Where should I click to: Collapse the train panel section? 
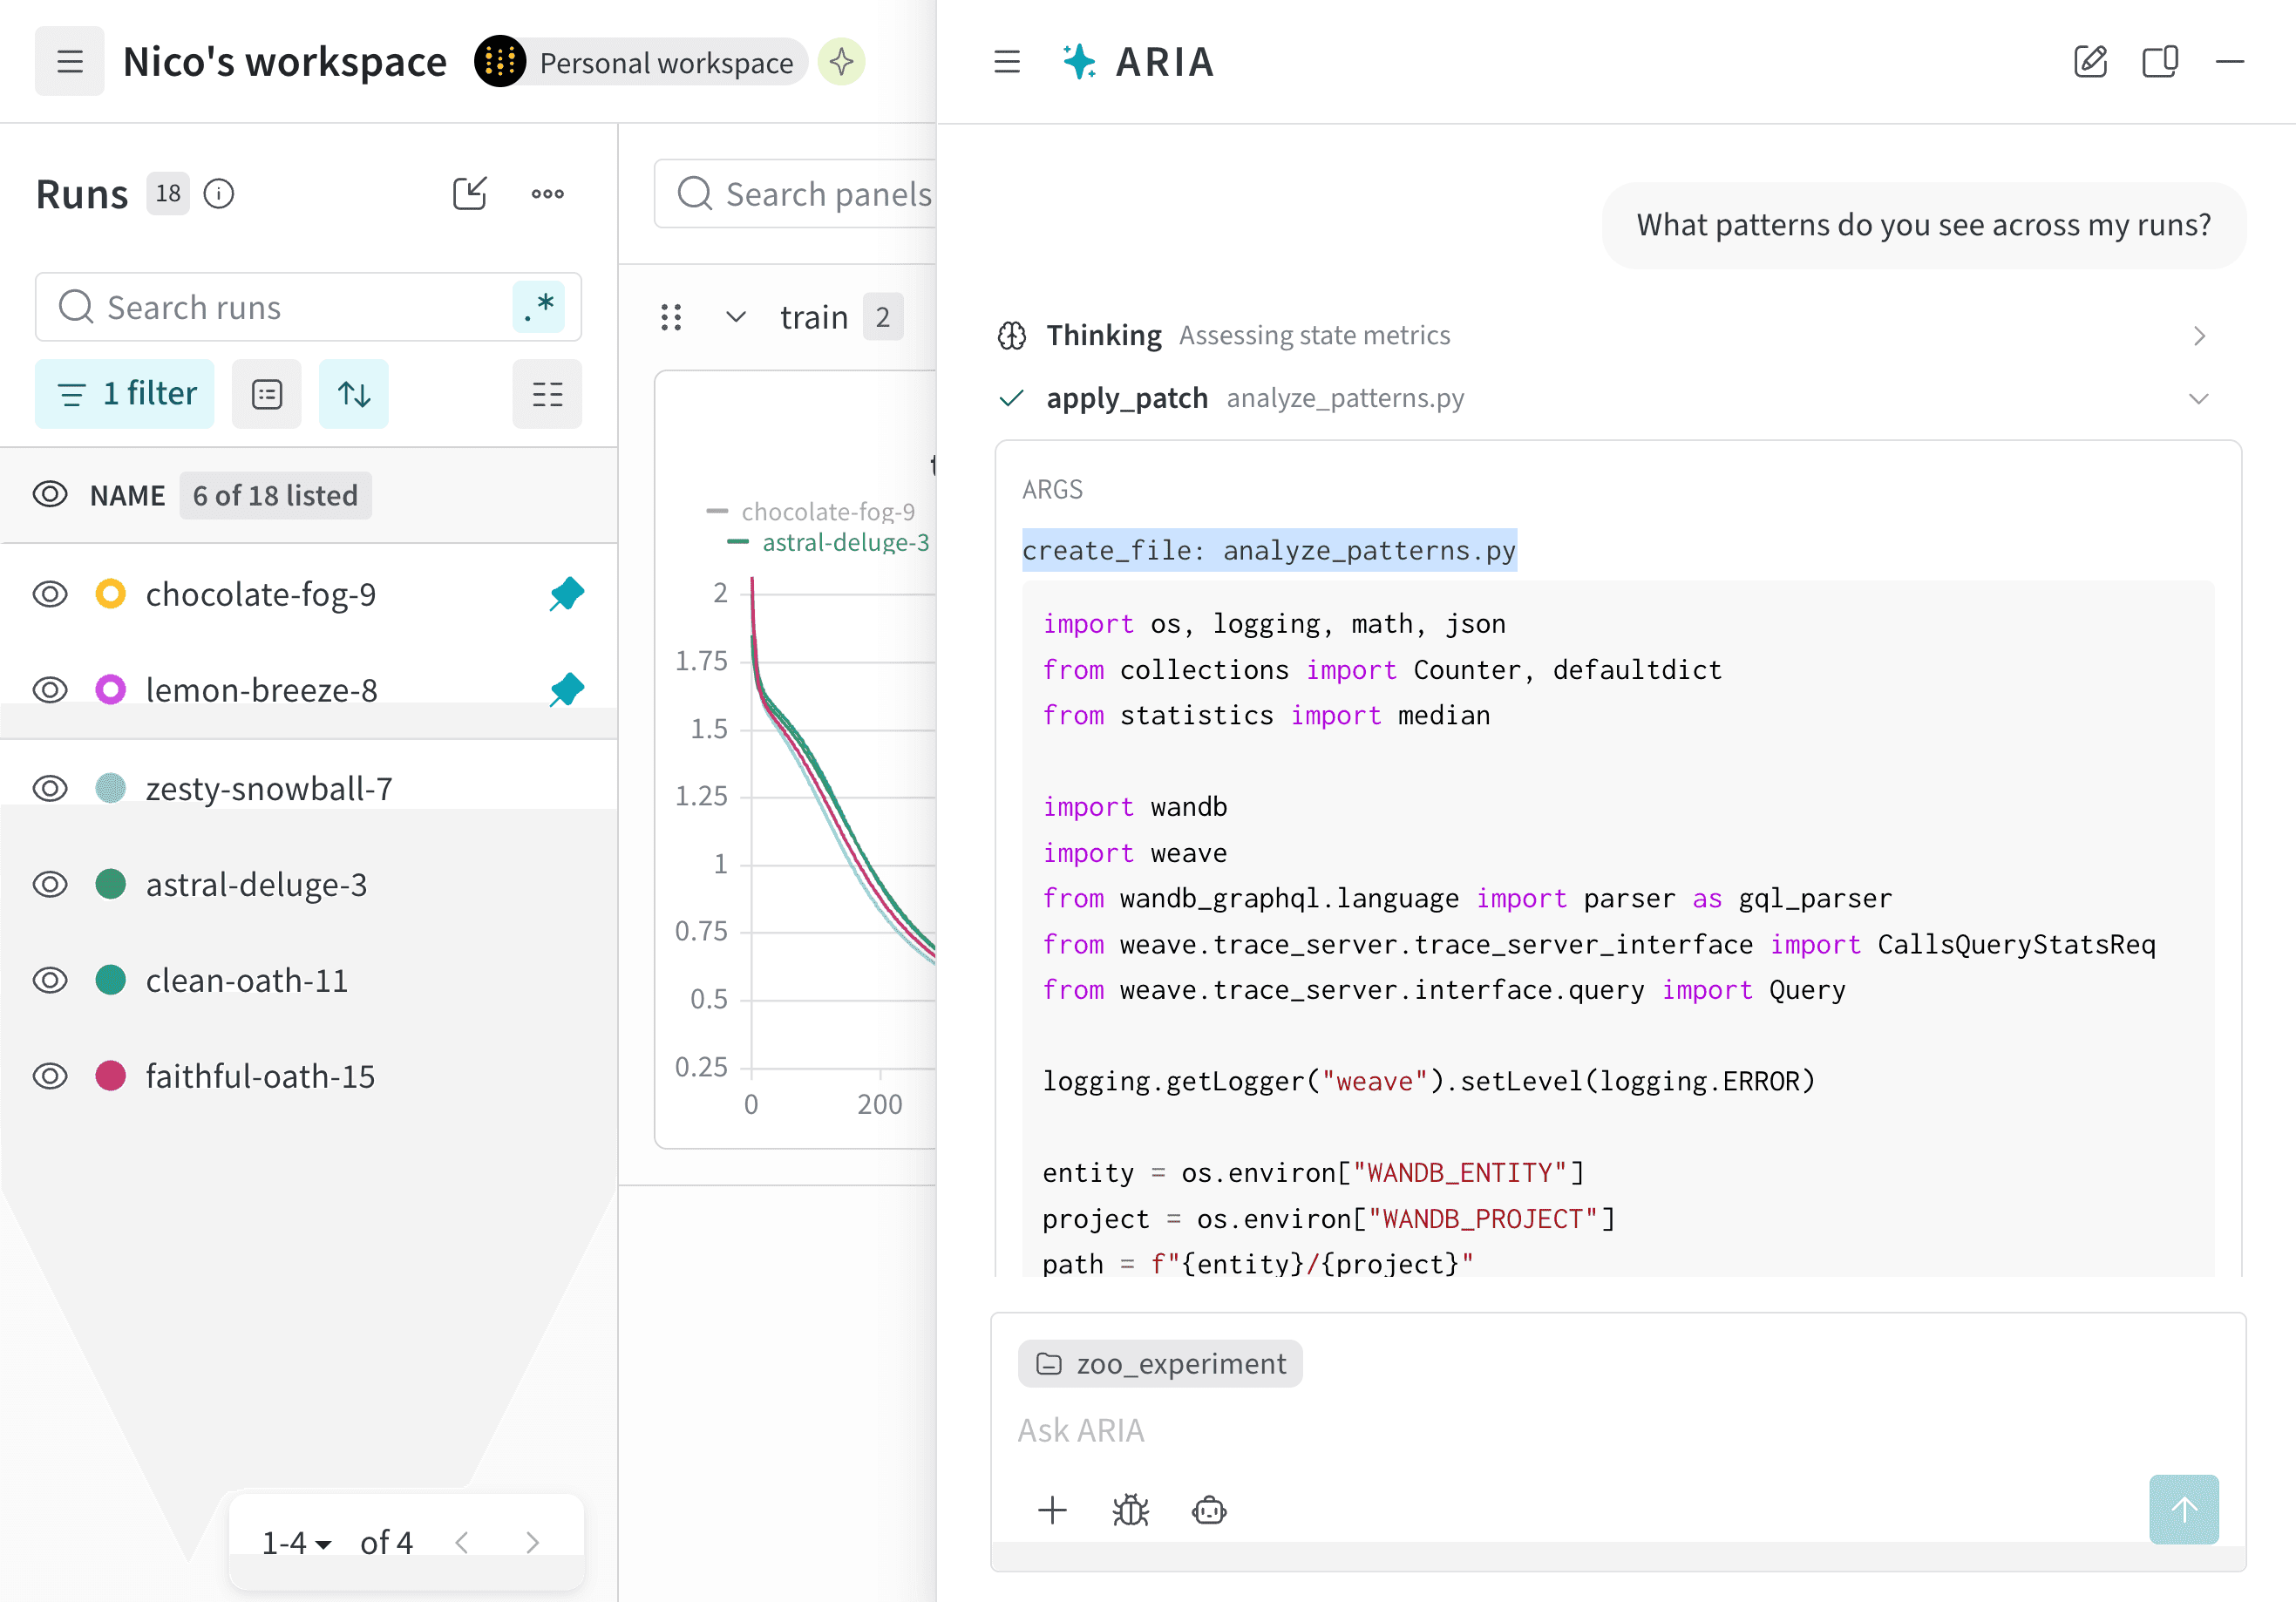point(736,317)
